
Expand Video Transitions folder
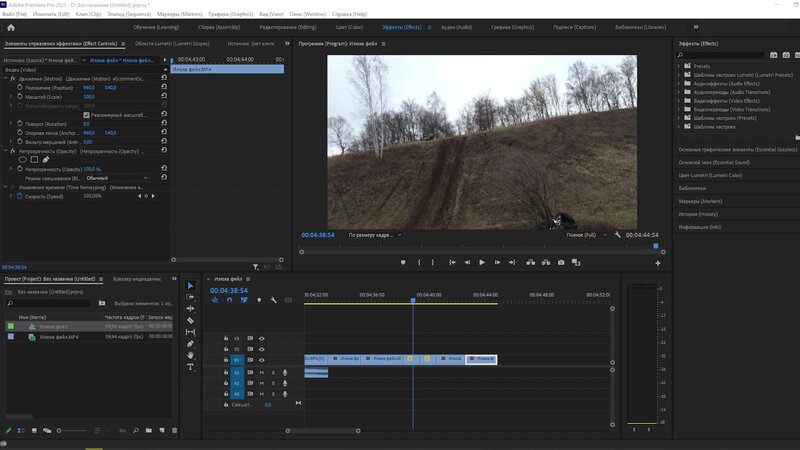(x=679, y=110)
